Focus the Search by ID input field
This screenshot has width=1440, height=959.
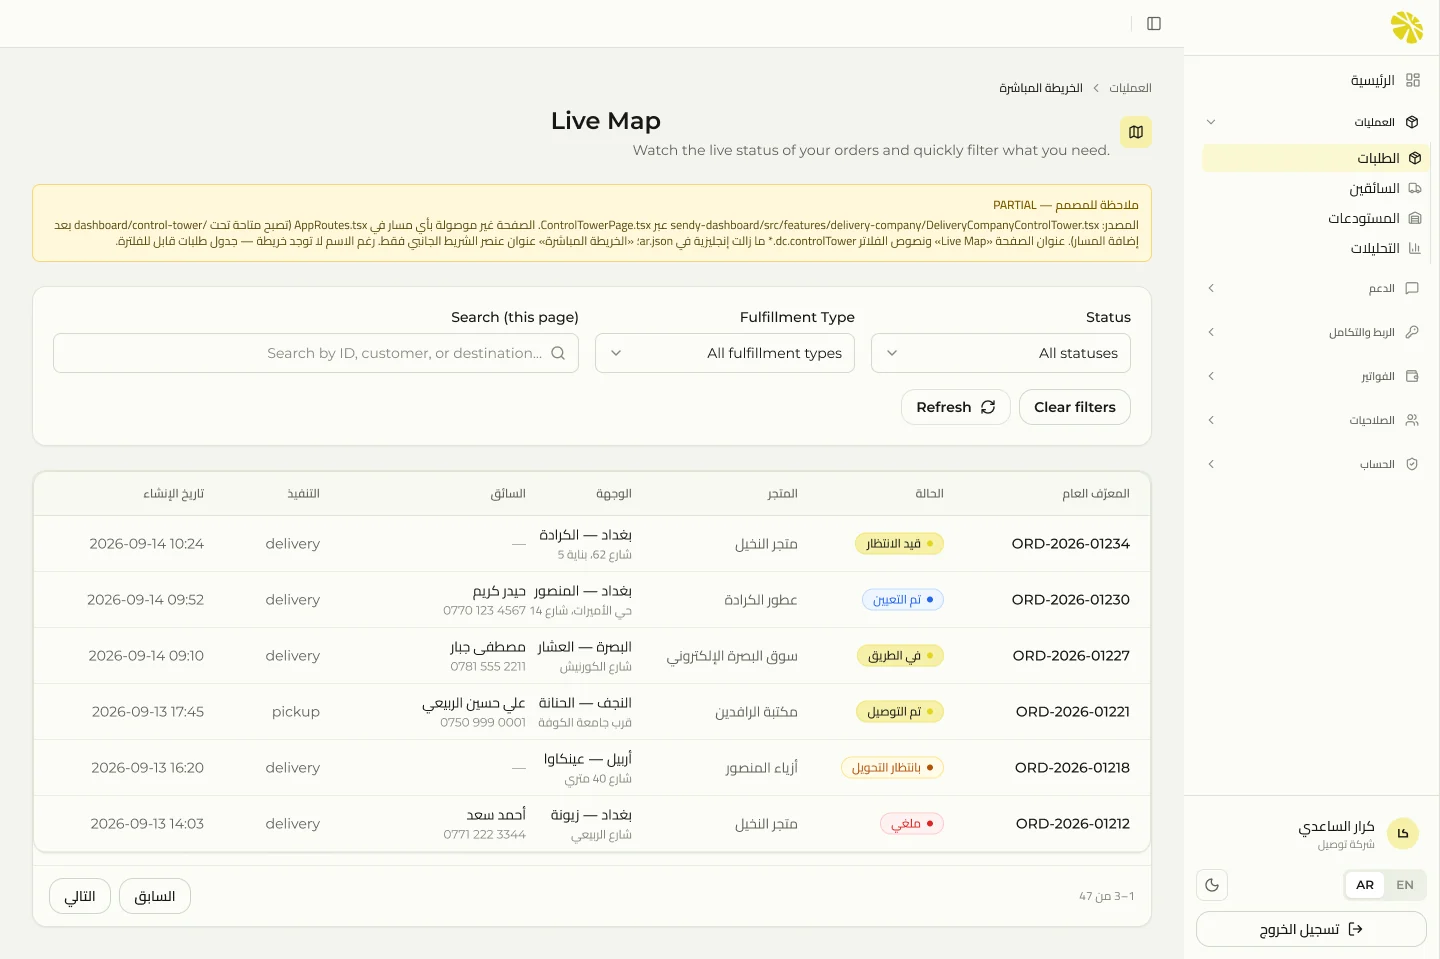click(x=316, y=353)
